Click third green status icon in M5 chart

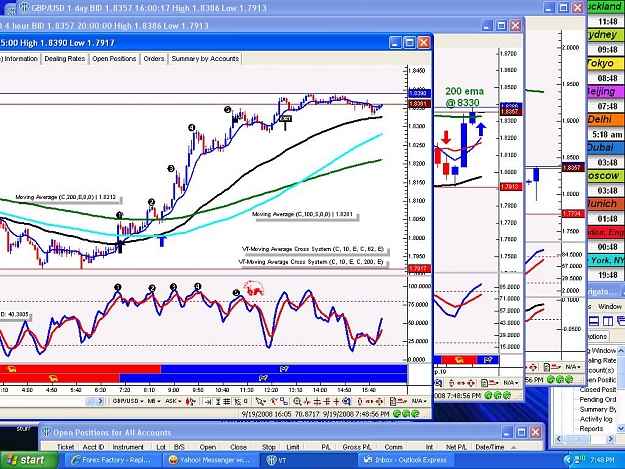pyautogui.click(x=415, y=414)
